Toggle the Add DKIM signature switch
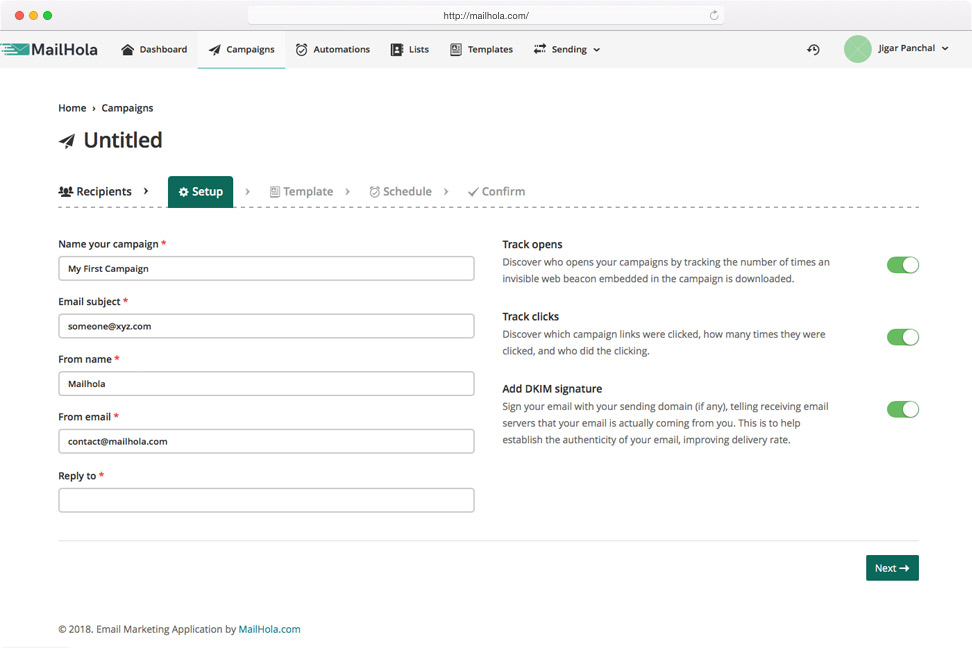 point(903,410)
